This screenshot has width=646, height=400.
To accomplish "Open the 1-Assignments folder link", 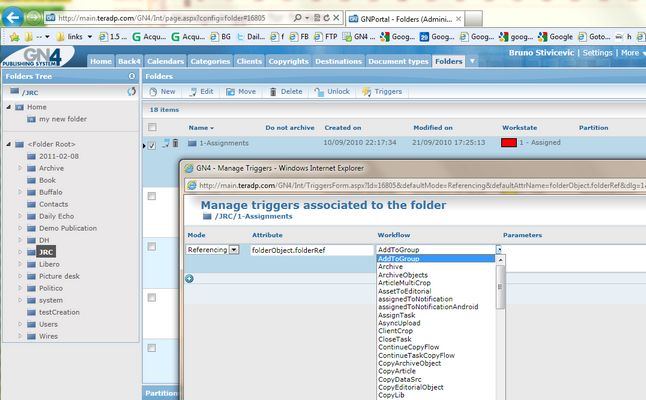I will tap(224, 143).
